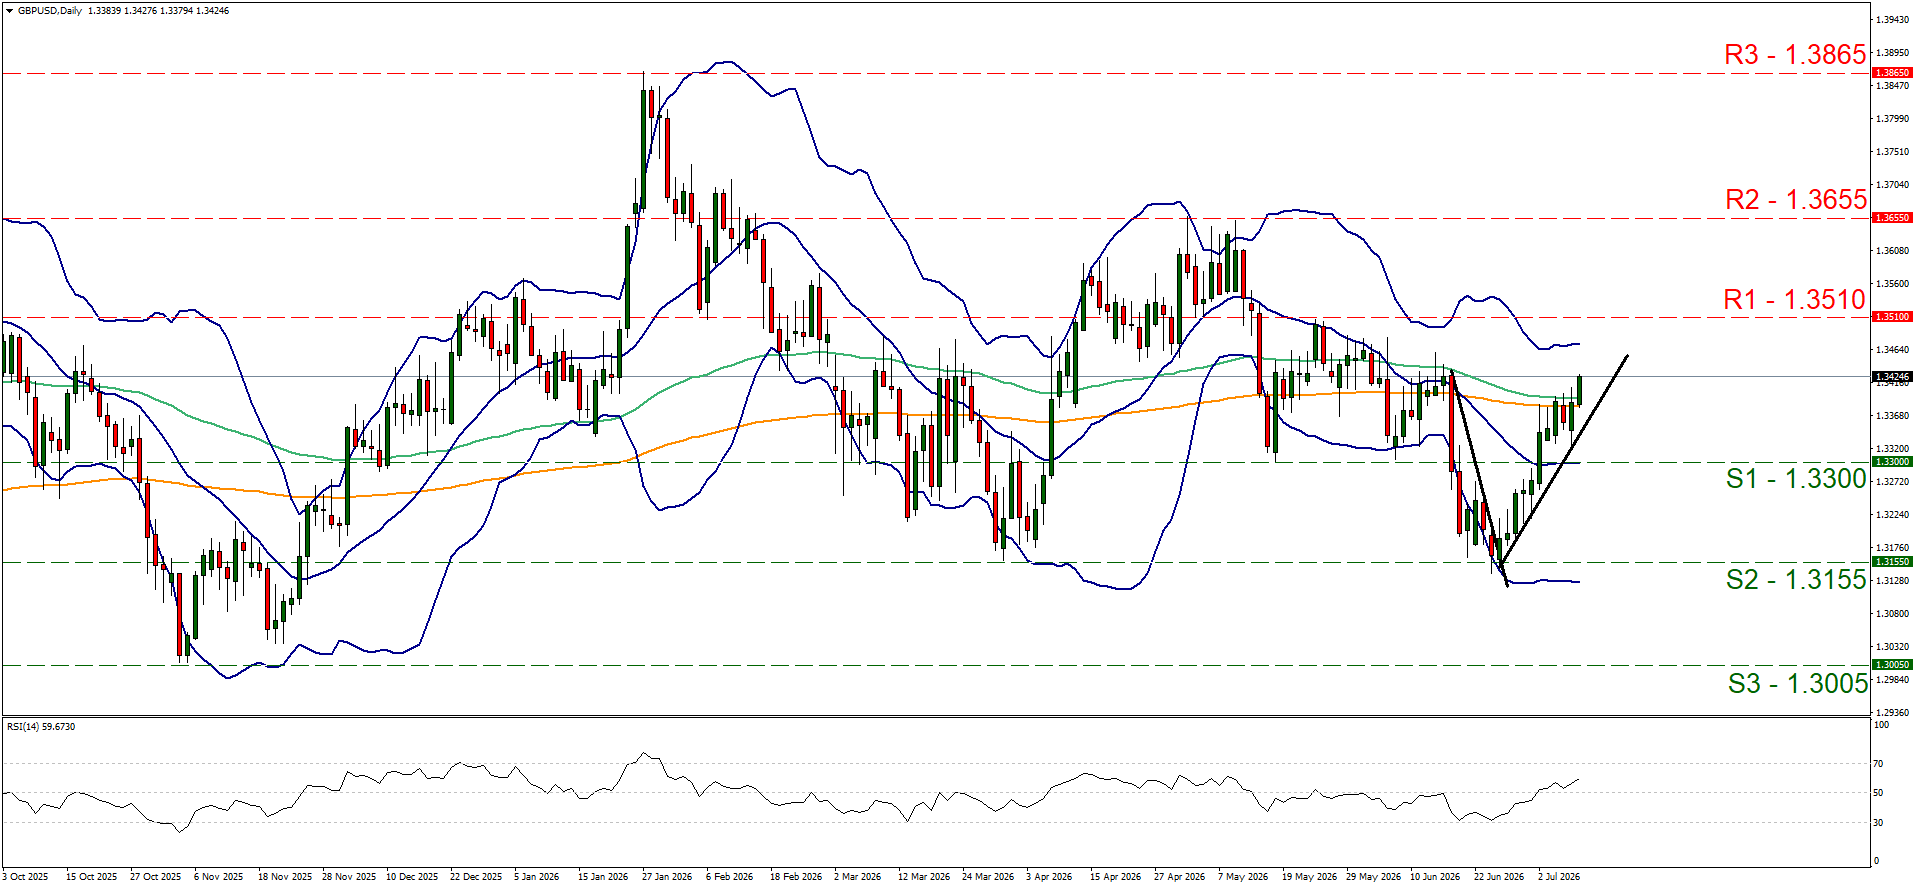Click the 3 Oct 2025 date marker
Image resolution: width=1916 pixels, height=888 pixels.
click(26, 877)
